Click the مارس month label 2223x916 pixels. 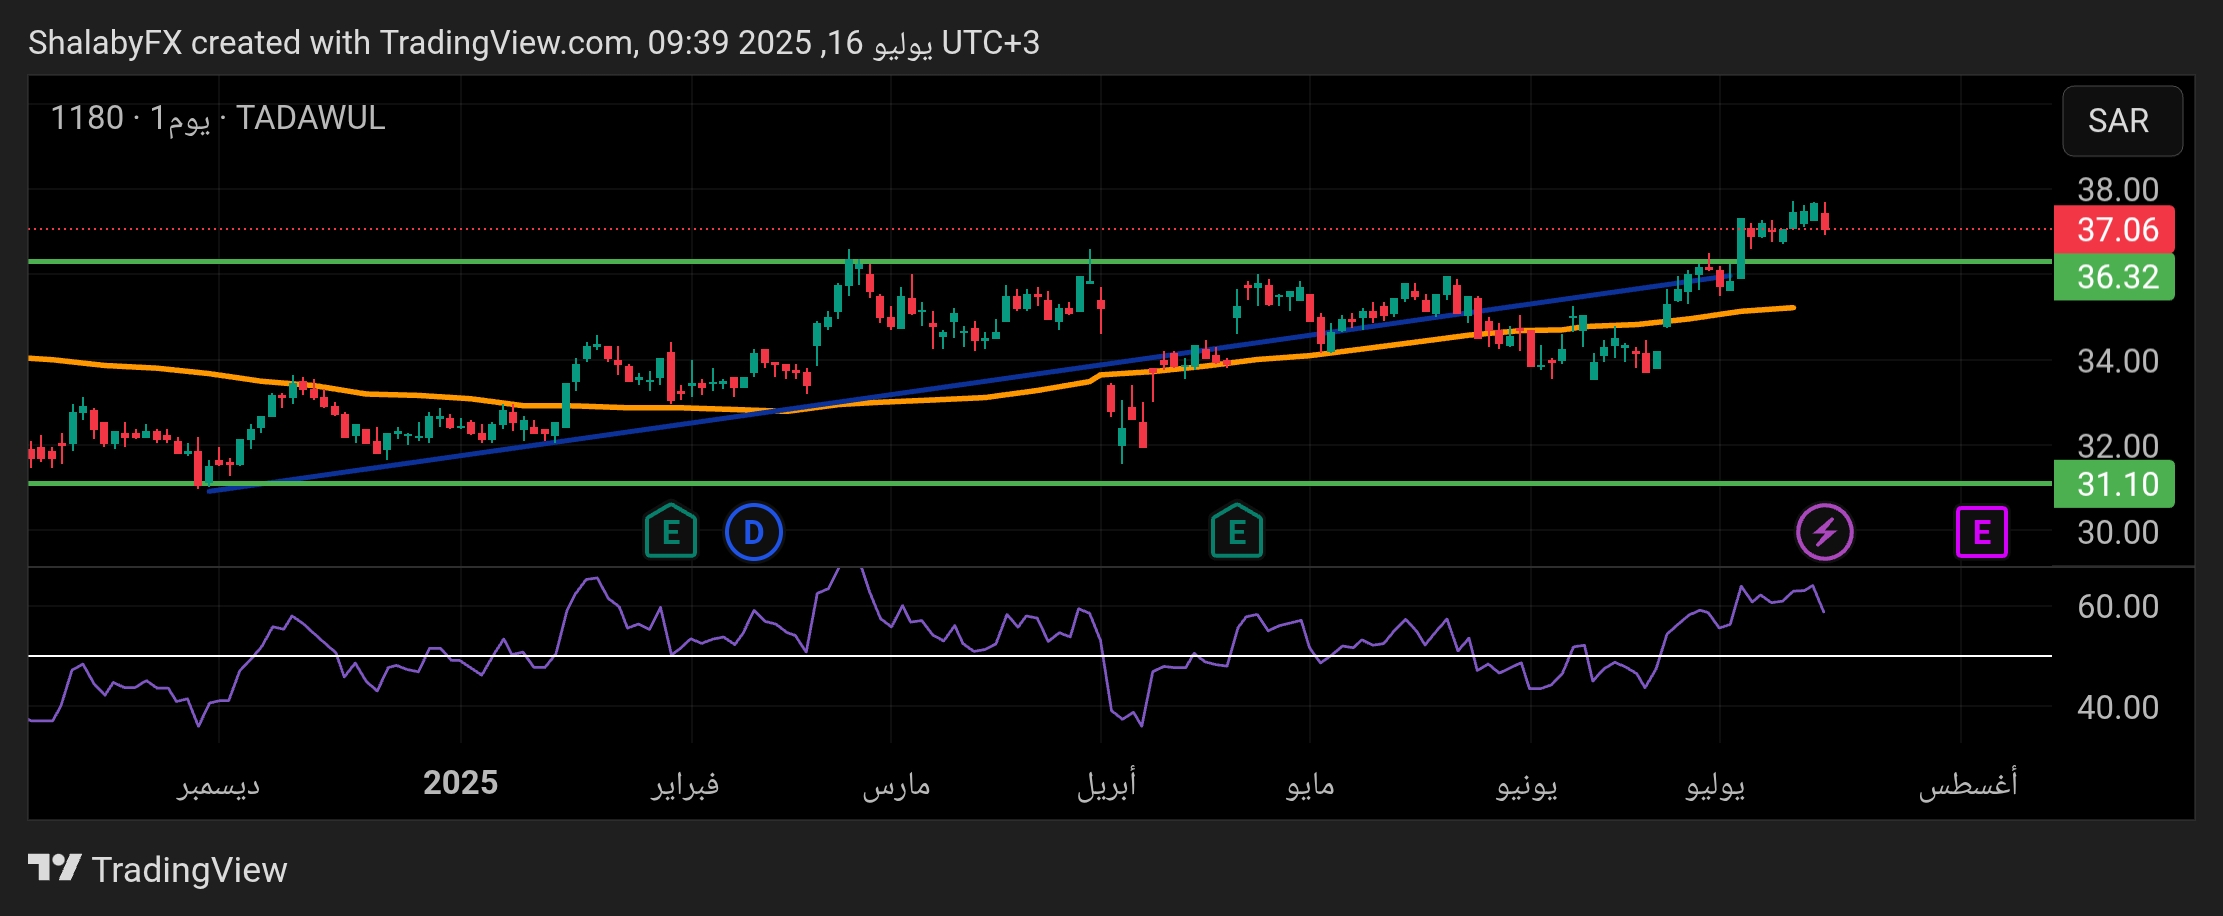pyautogui.click(x=897, y=786)
